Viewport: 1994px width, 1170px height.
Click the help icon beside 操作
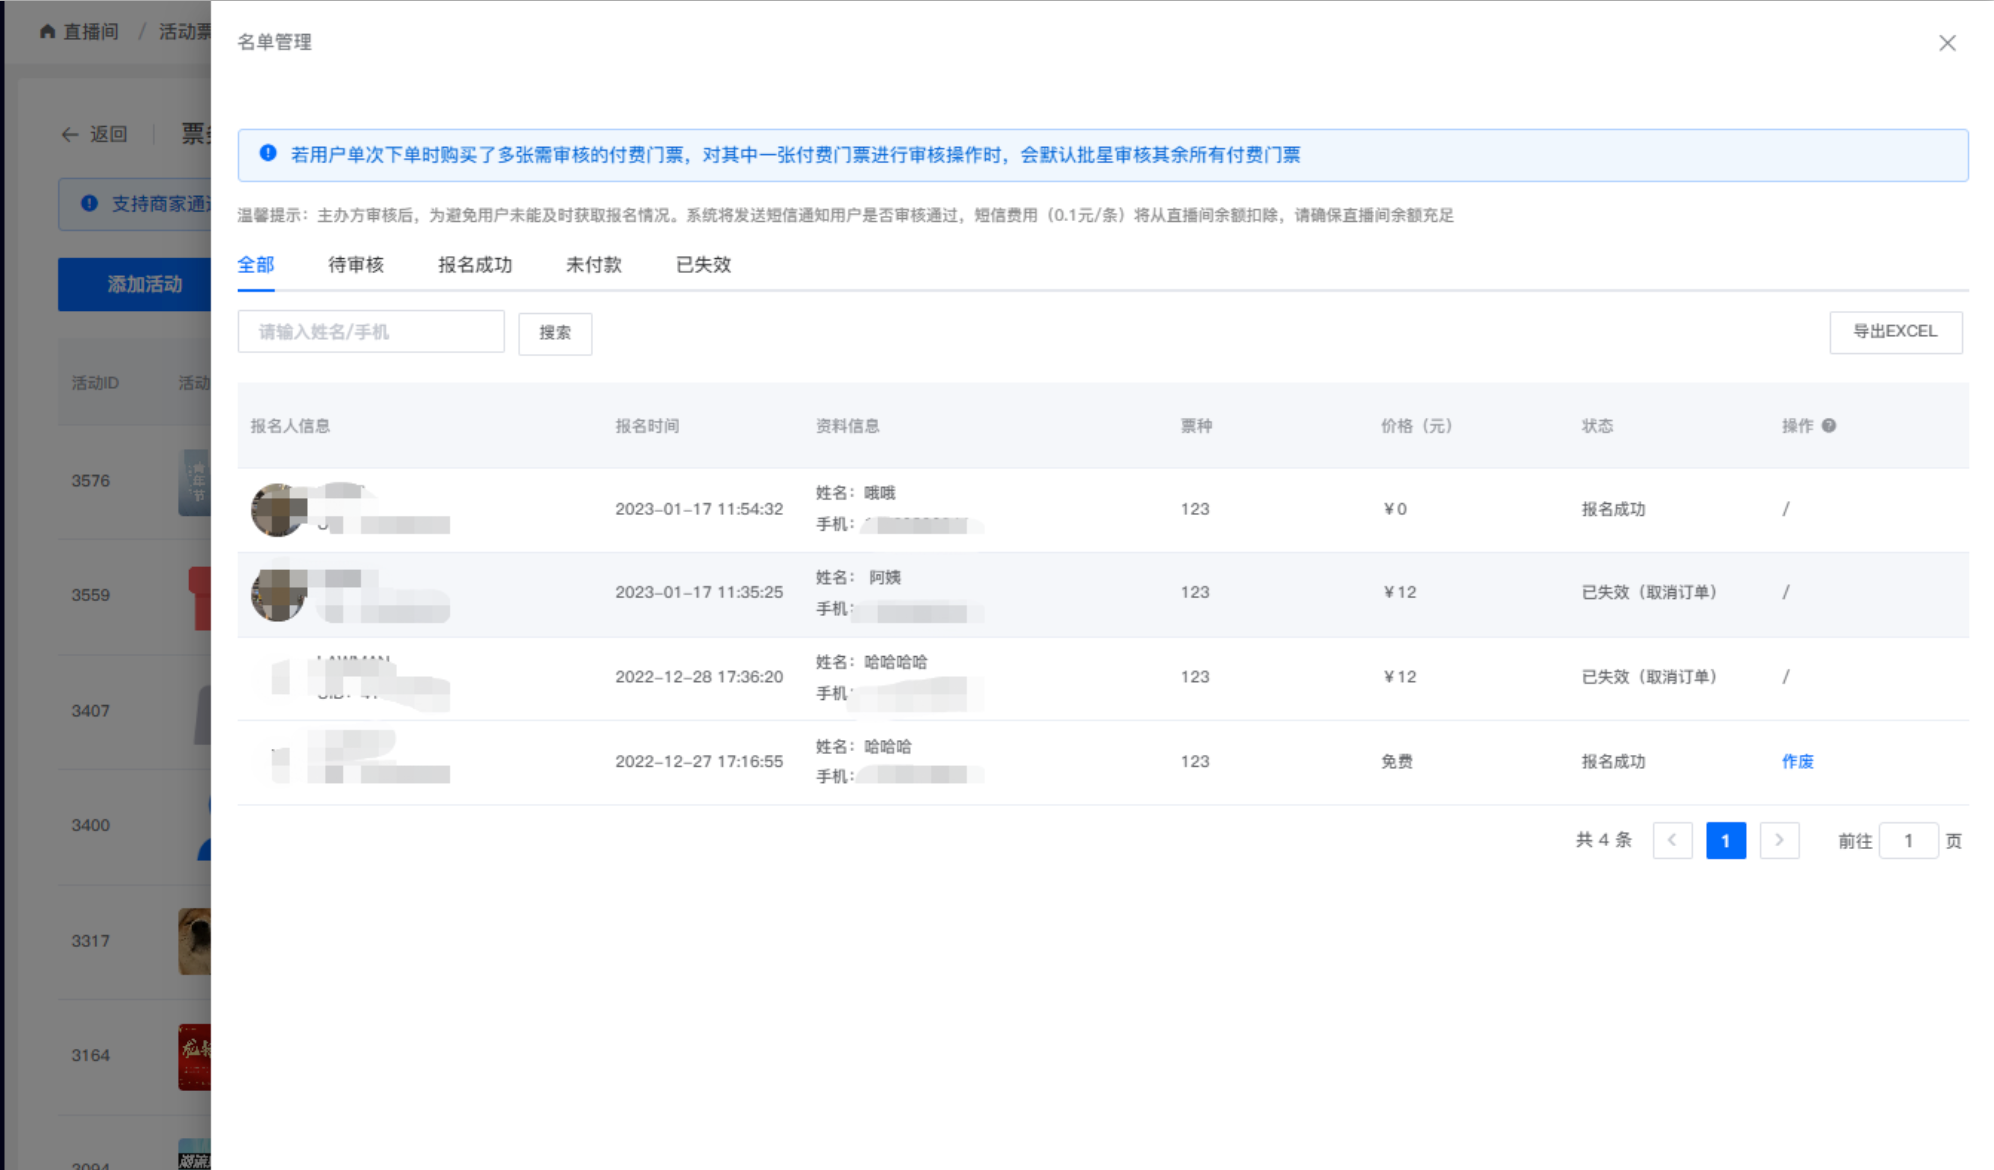click(x=1828, y=426)
